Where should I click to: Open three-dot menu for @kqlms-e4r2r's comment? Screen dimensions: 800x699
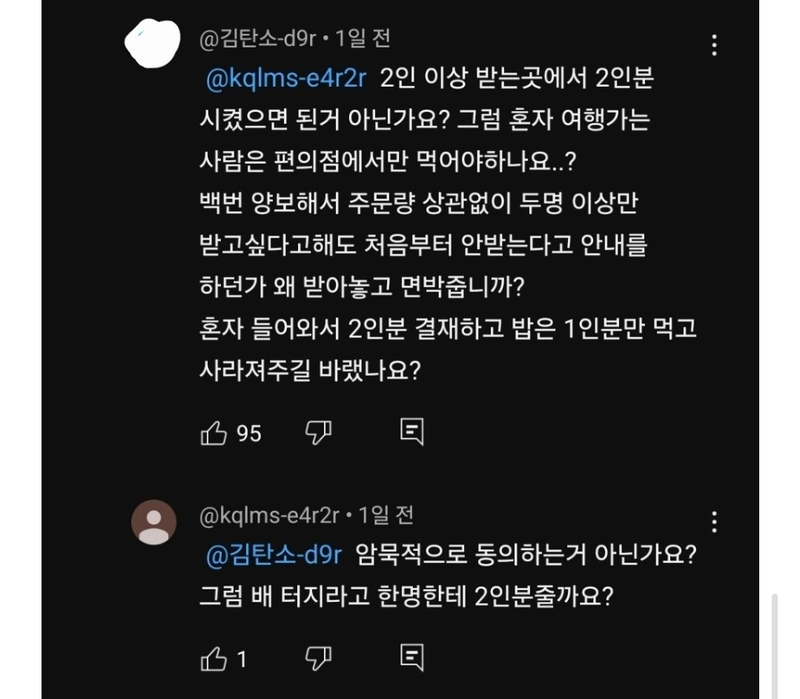714,522
